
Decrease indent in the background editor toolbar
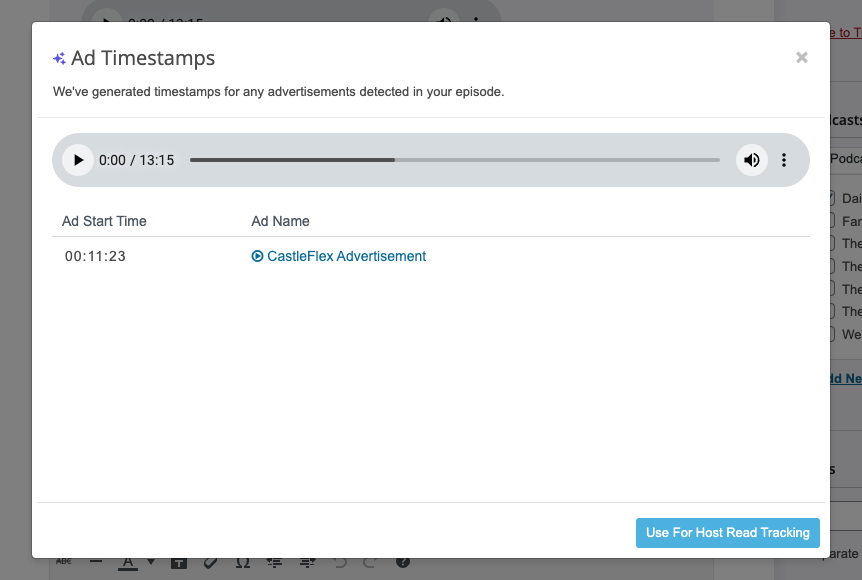point(274,562)
